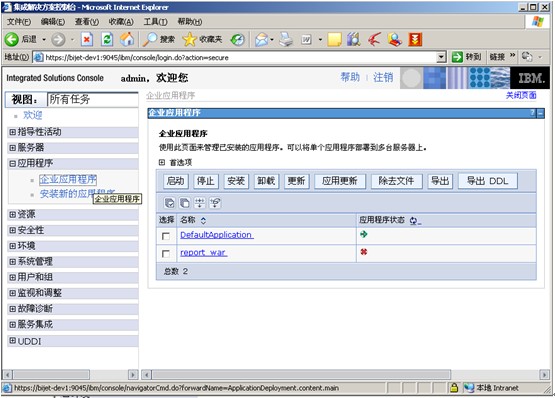555x398 pixels.
Task: Click the 启动 button
Action: point(176,181)
